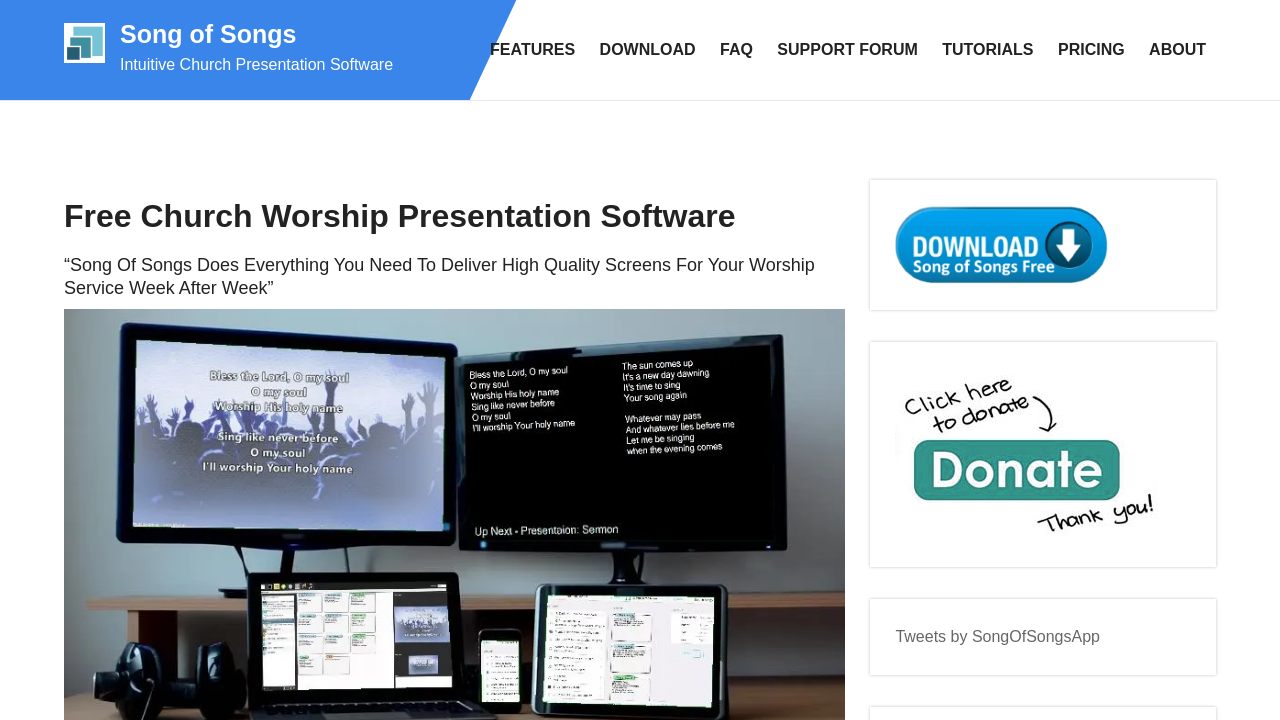
Task: Click the Song of Songs logo icon
Action: point(84,43)
